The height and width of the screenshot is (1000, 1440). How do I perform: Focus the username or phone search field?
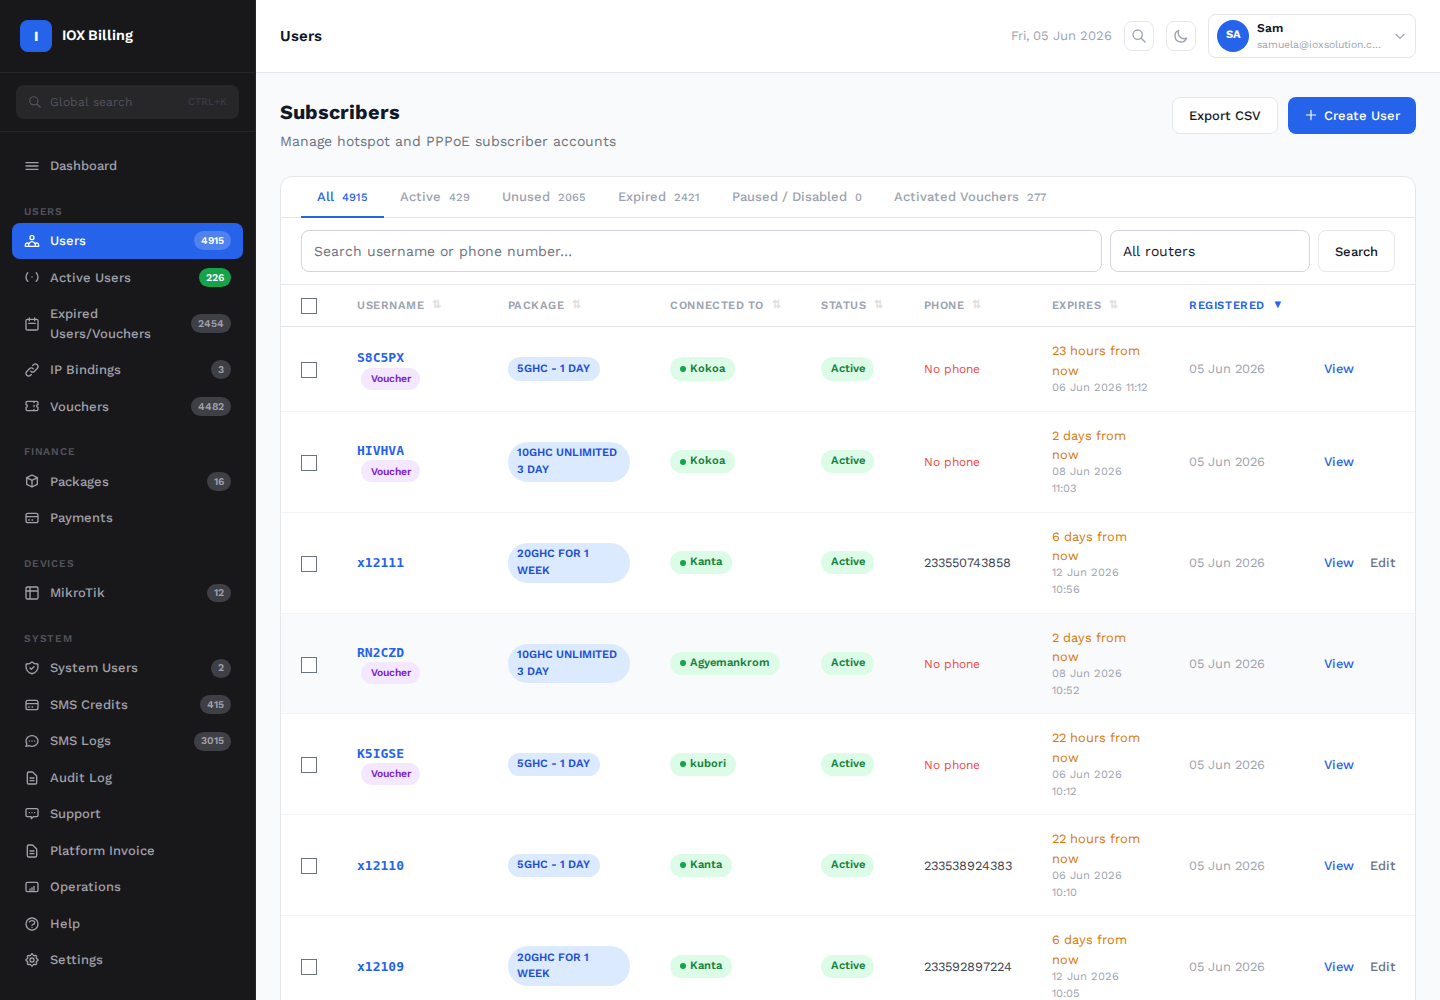pyautogui.click(x=701, y=251)
